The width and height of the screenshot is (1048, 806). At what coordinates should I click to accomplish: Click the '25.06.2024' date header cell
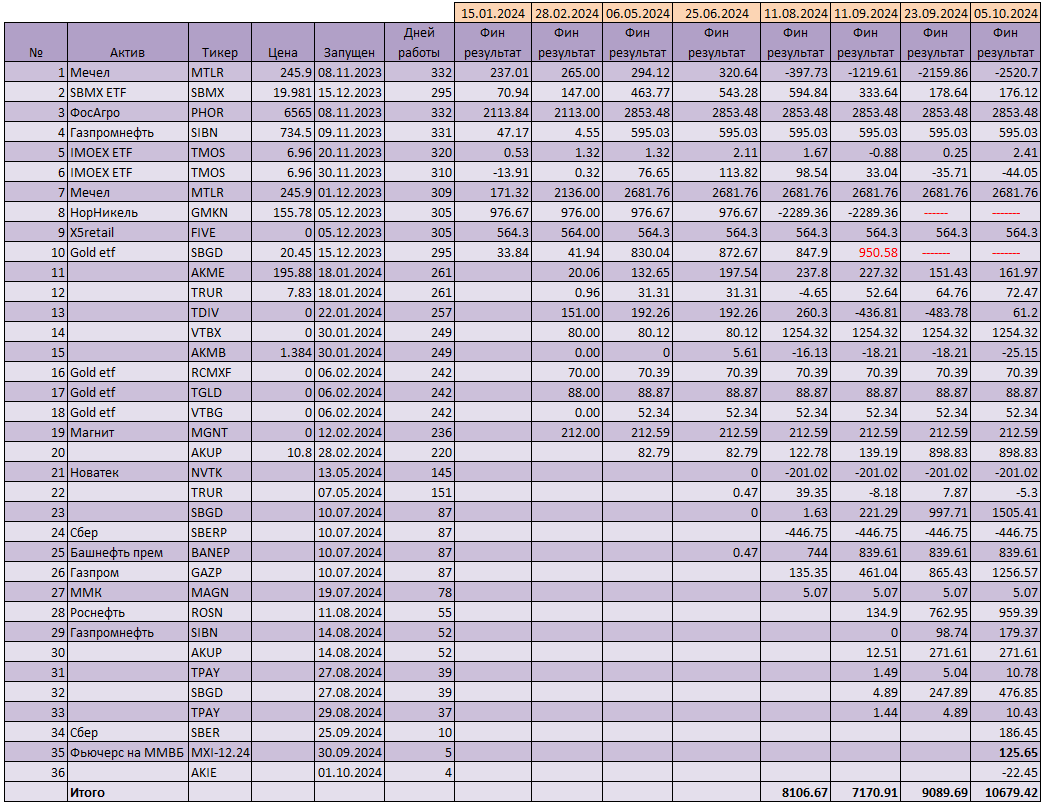tap(716, 13)
